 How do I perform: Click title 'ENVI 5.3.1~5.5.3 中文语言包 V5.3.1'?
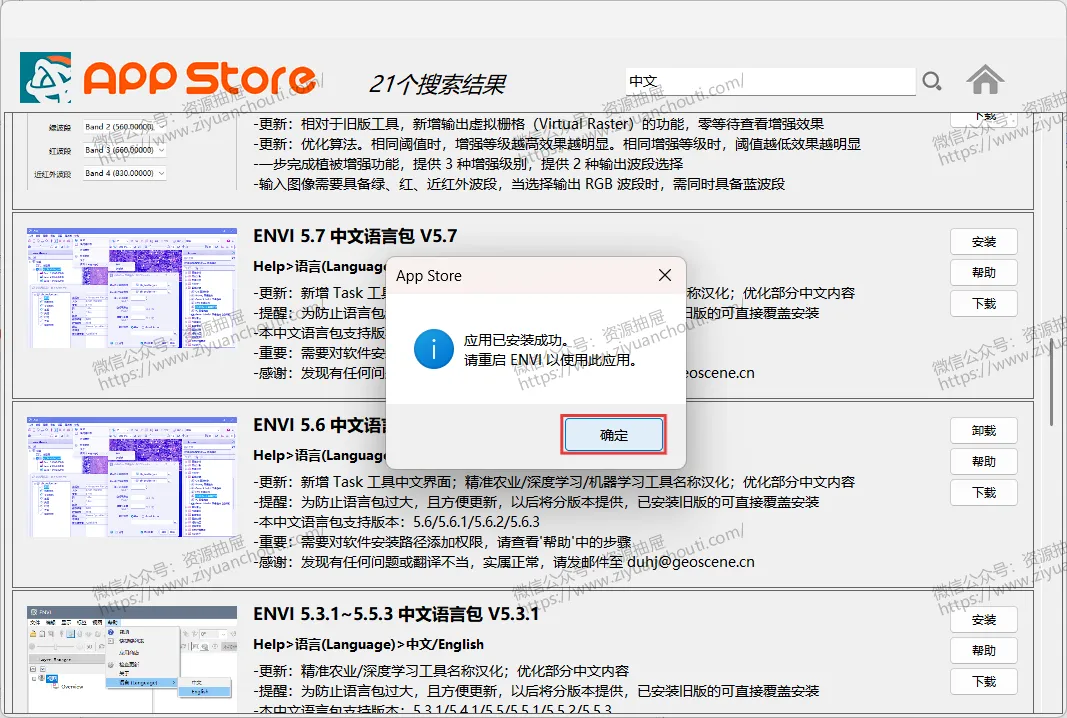(396, 614)
